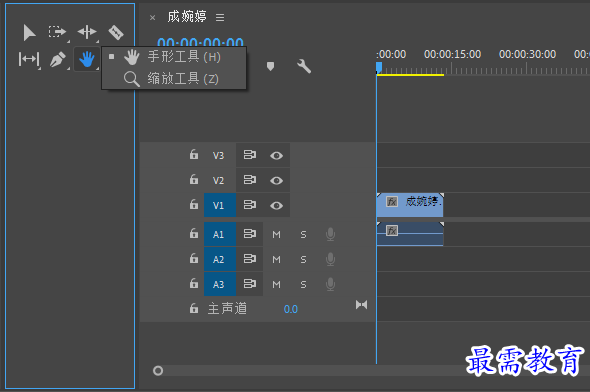Toggle A2 track targeting
Image resolution: width=590 pixels, height=392 pixels.
click(220, 259)
